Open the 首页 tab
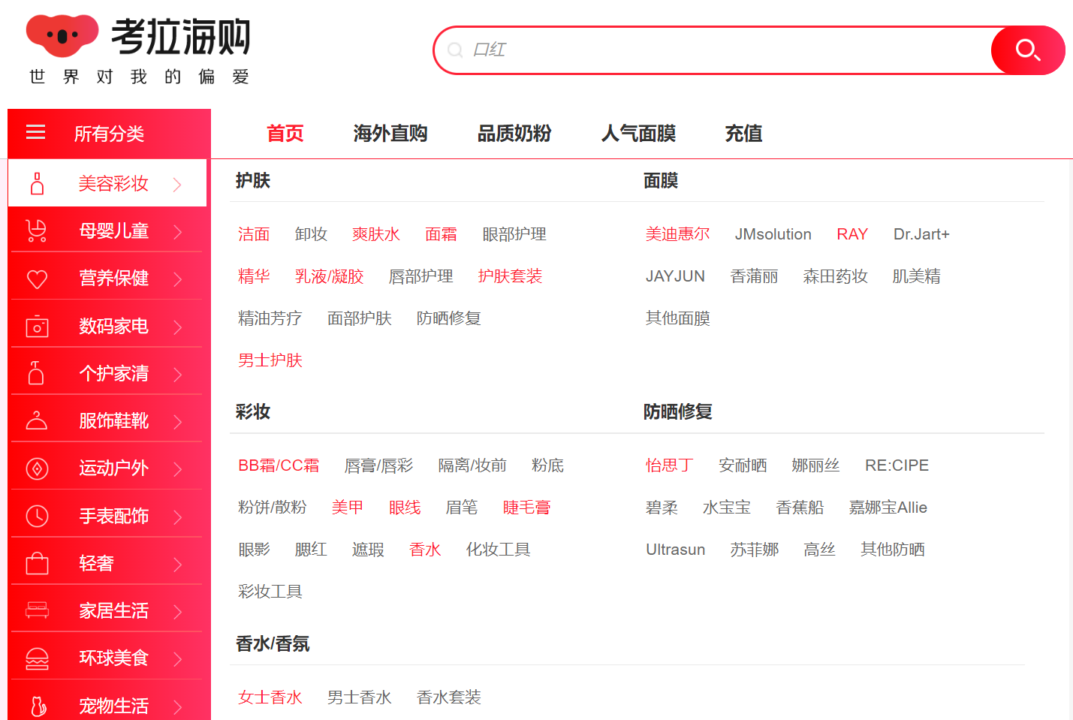Screen dimensions: 1073x720 coord(285,133)
